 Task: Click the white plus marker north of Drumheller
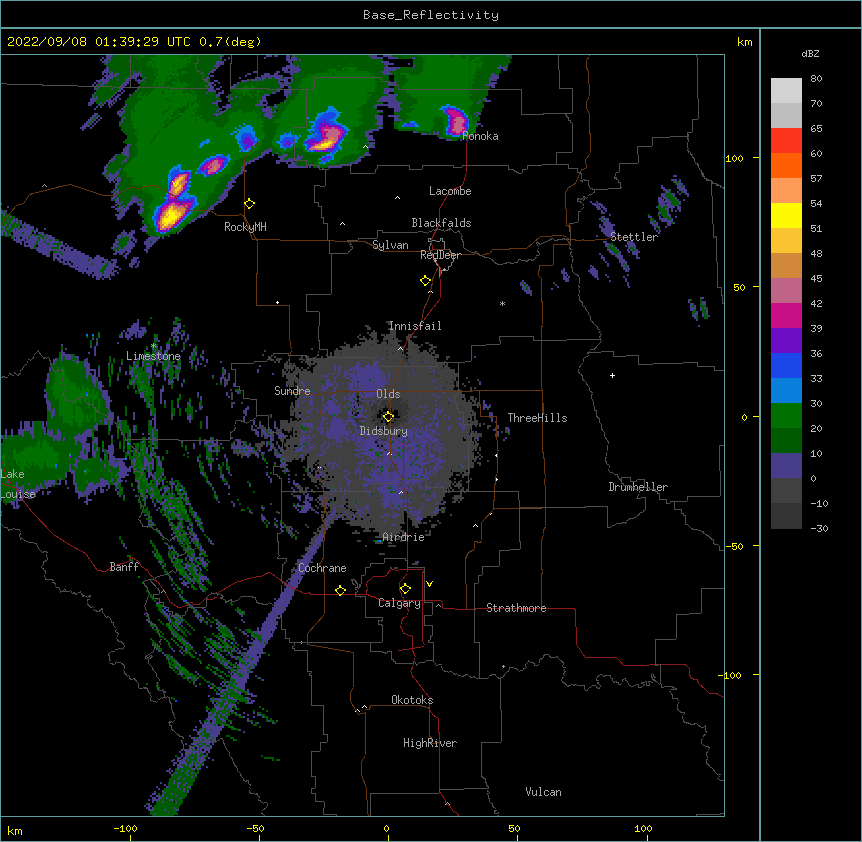point(612,375)
